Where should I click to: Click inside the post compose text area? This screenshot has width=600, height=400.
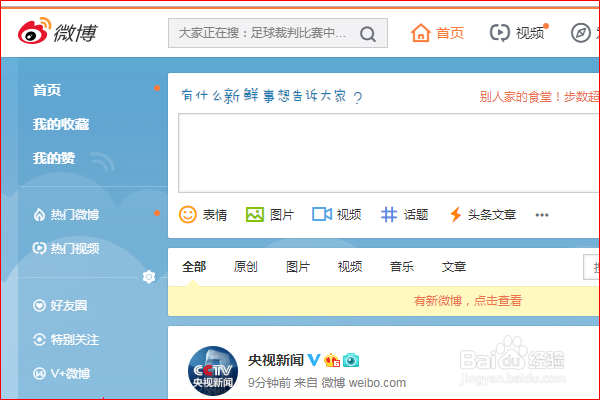click(389, 153)
